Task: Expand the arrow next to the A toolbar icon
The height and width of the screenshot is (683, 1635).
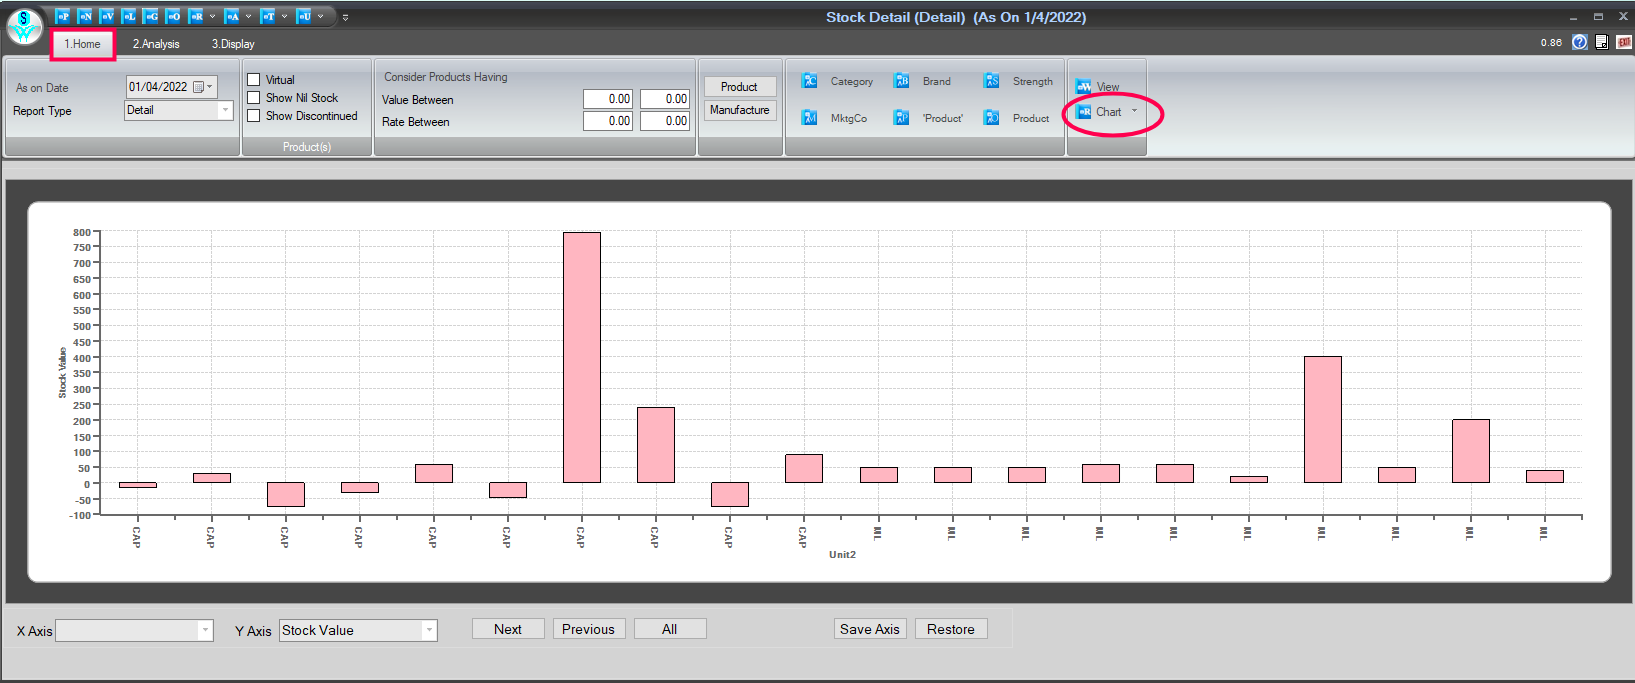Action: coord(248,16)
